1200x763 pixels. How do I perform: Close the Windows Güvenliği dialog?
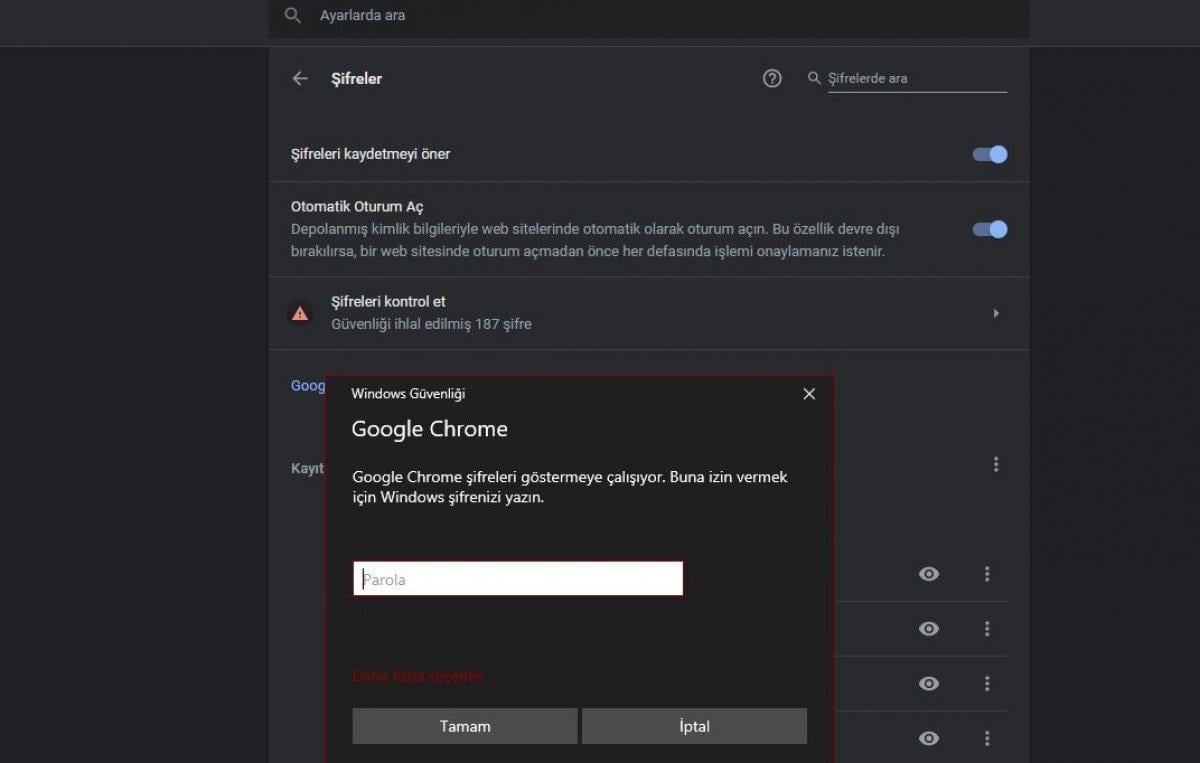tap(809, 394)
